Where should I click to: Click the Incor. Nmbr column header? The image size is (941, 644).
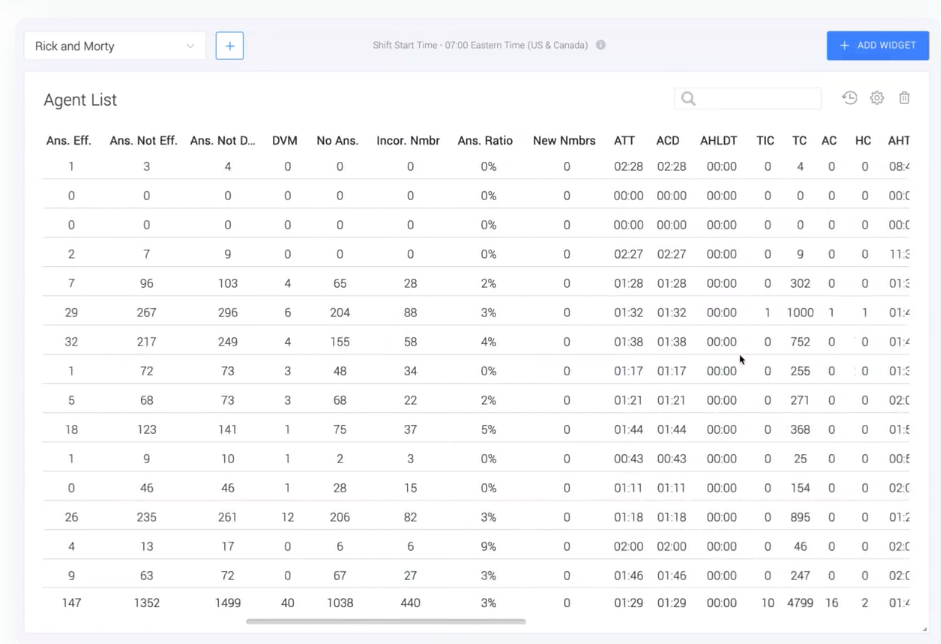pos(408,141)
